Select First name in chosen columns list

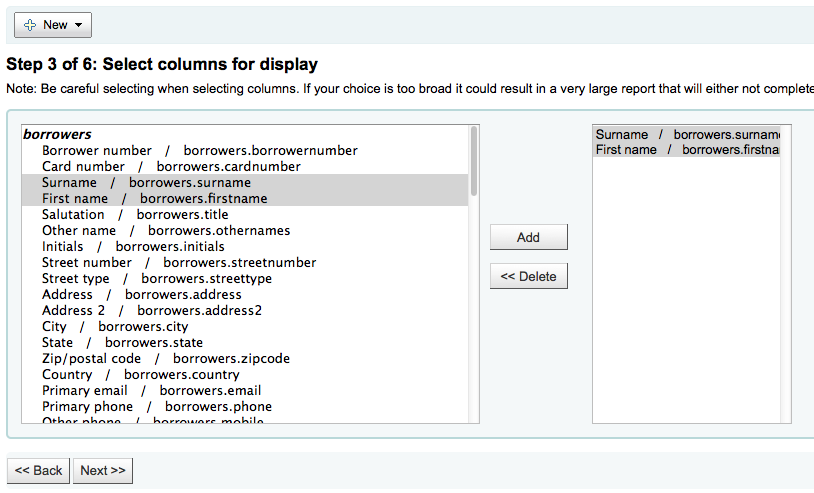pyautogui.click(x=686, y=149)
